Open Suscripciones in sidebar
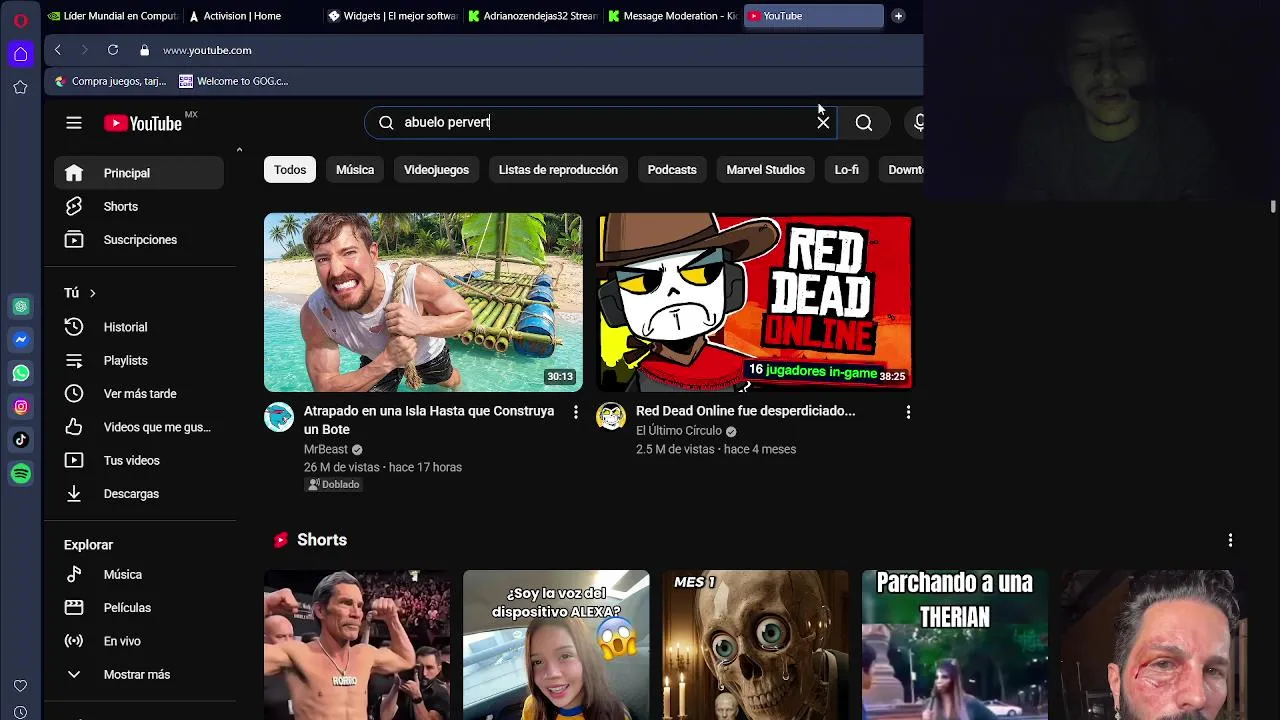This screenshot has height=720, width=1280. [x=139, y=240]
